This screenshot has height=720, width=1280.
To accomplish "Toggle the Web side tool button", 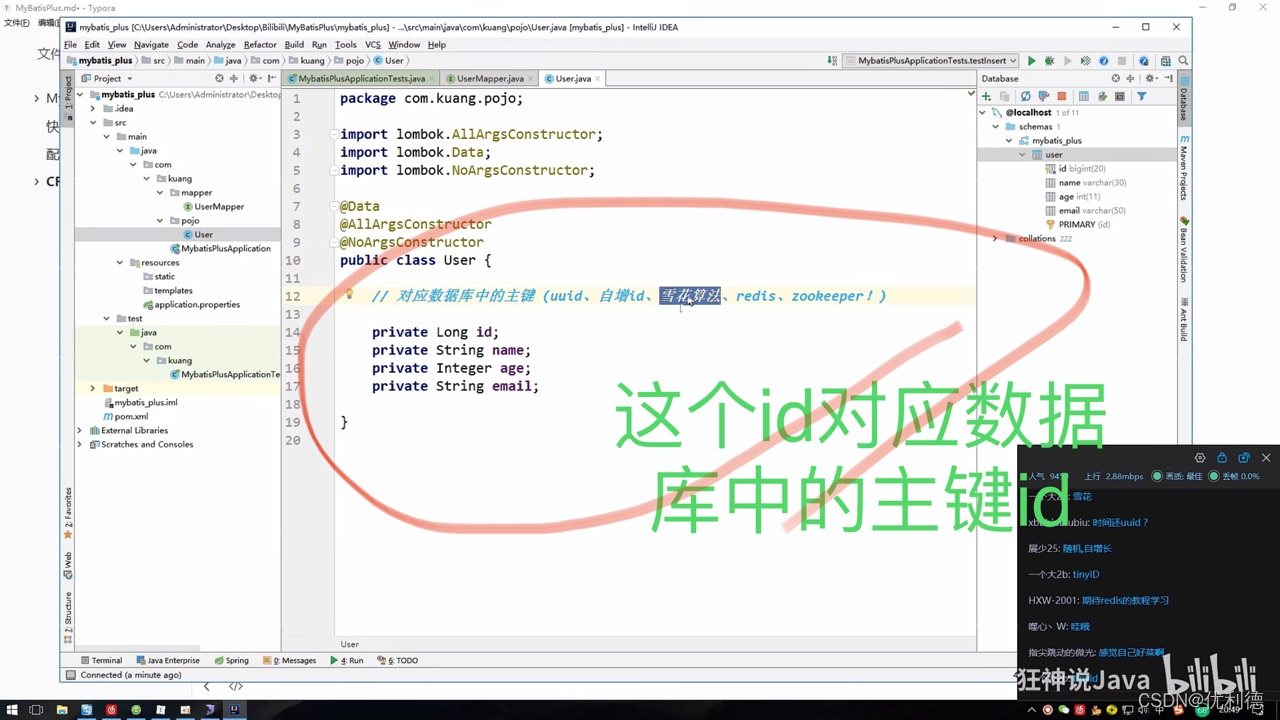I will (69, 564).
